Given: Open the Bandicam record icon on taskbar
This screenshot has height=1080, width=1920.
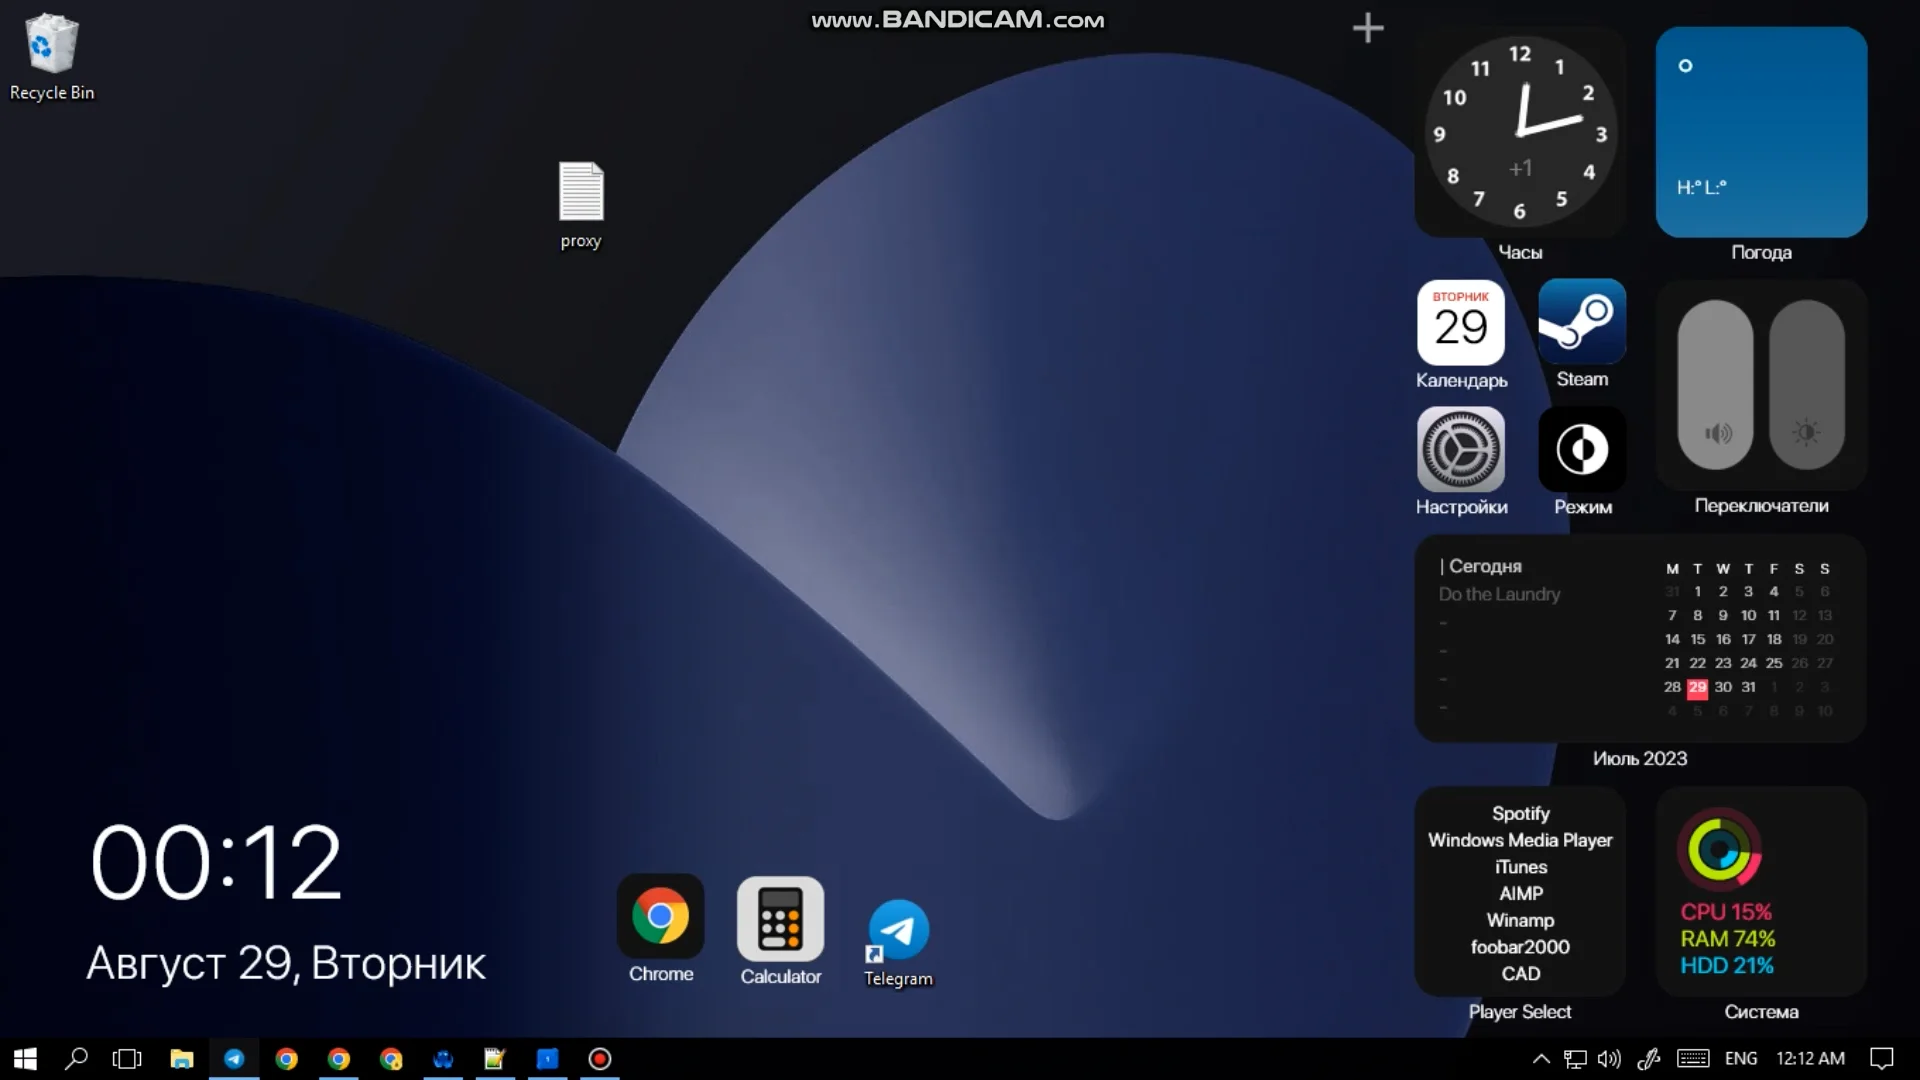Looking at the screenshot, I should (600, 1059).
